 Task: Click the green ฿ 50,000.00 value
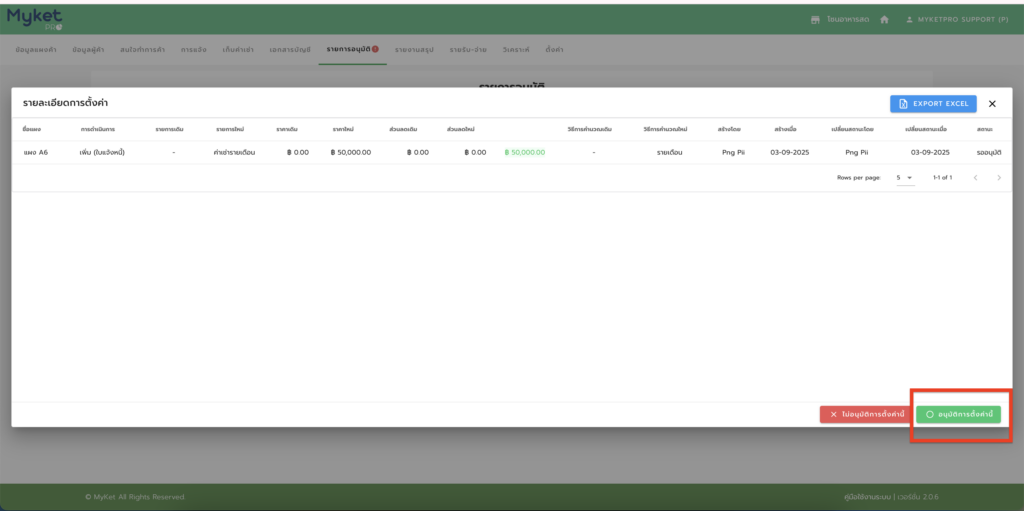coord(524,152)
